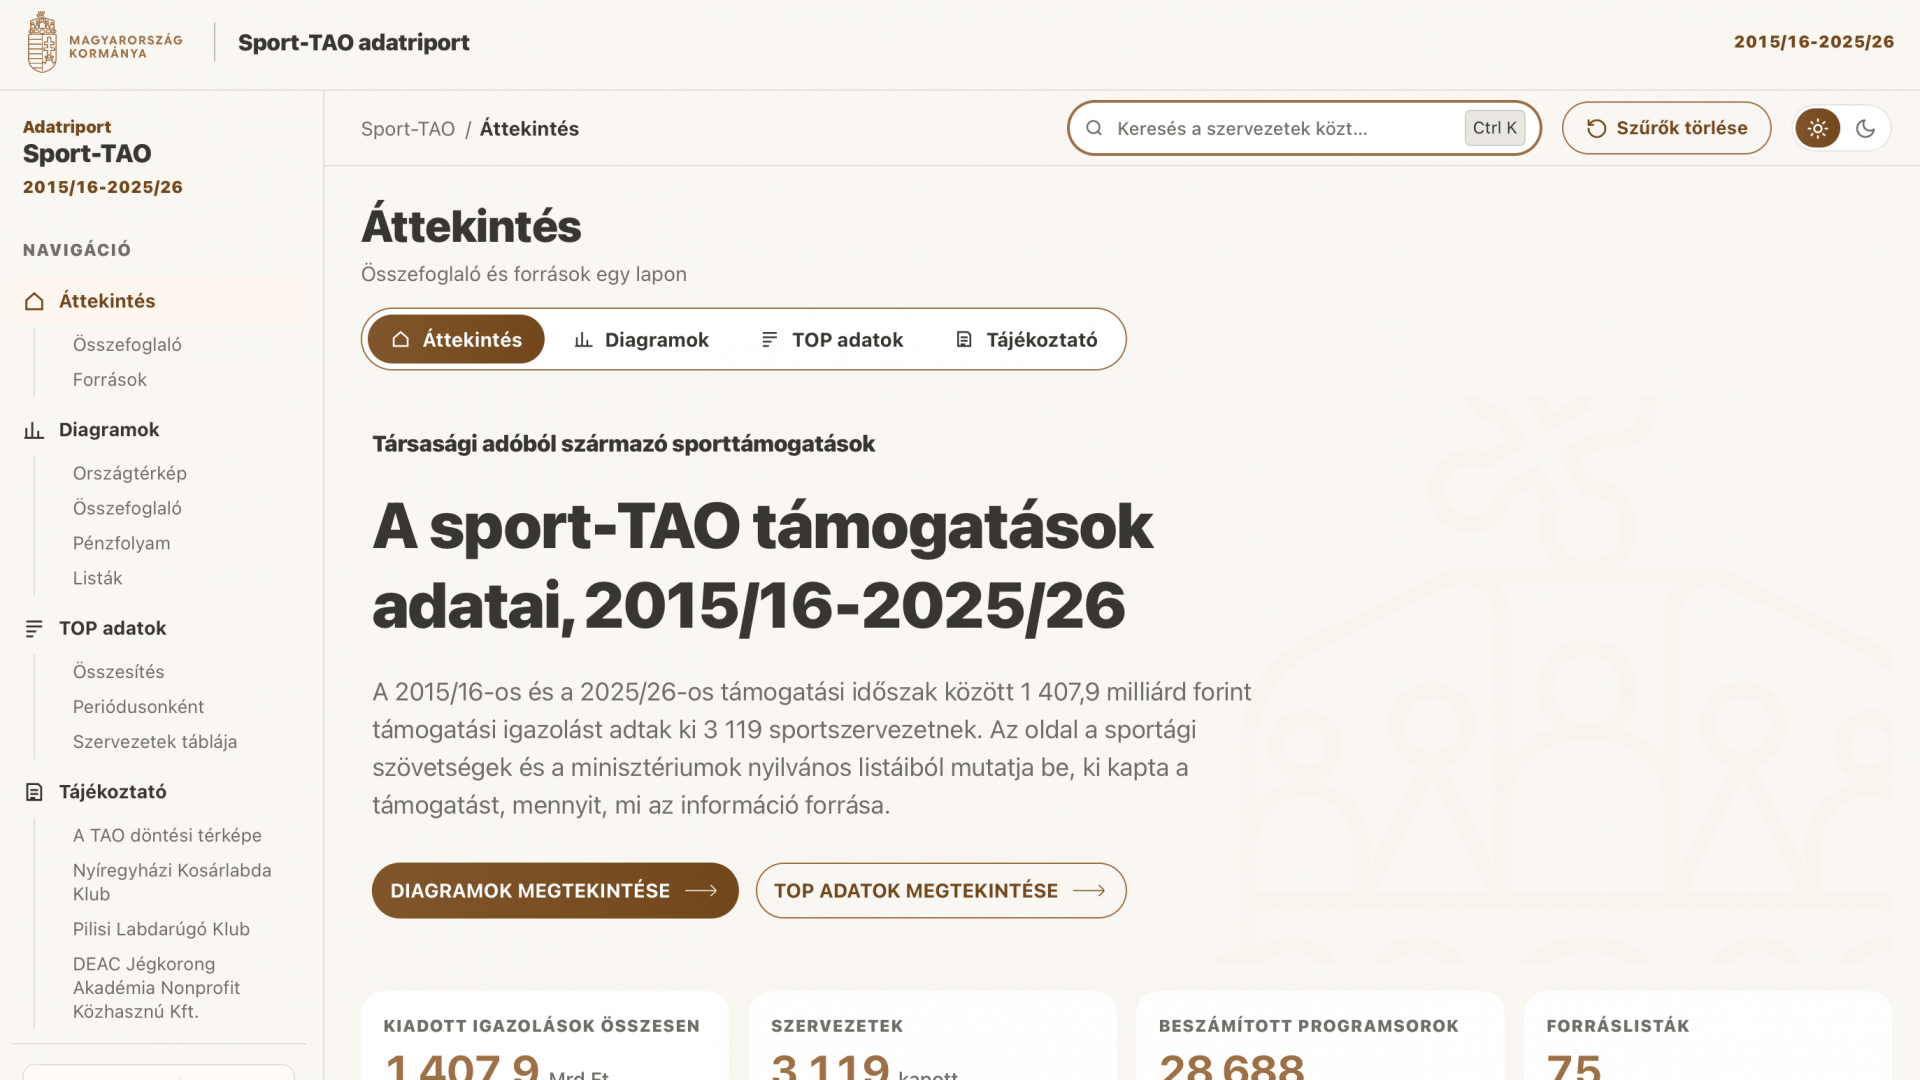Open Források in sidebar

(110, 379)
